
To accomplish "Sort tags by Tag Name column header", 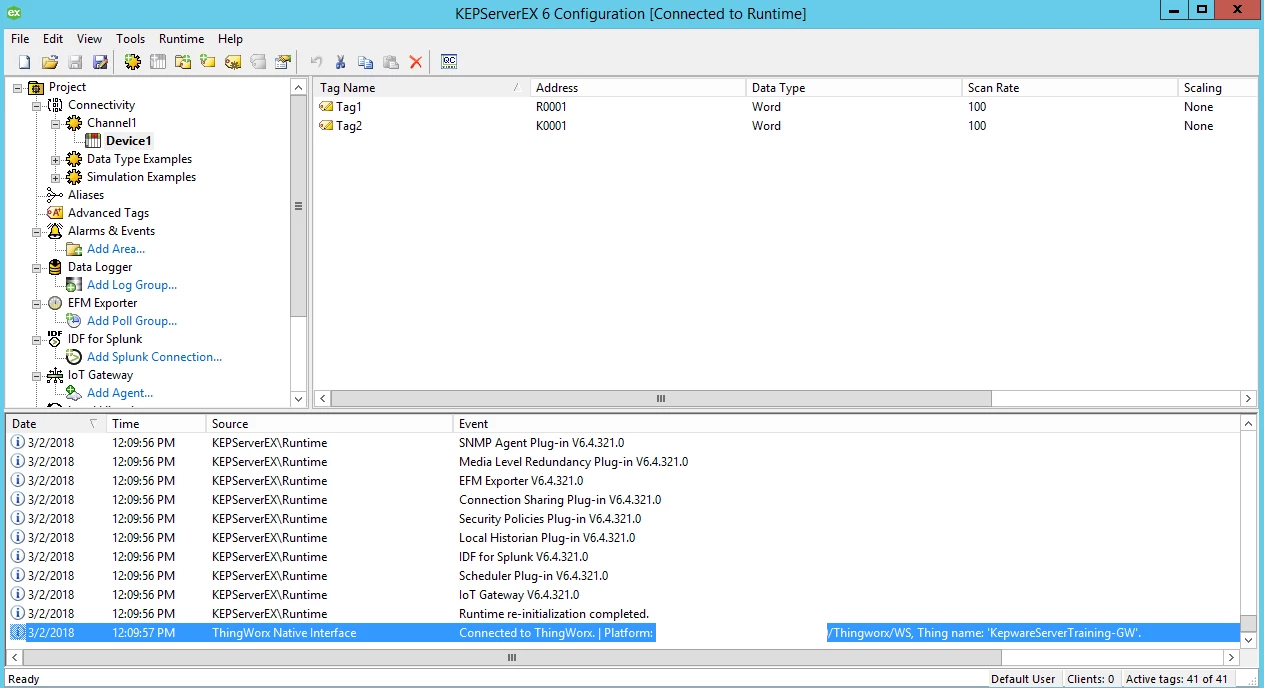I will [x=420, y=88].
